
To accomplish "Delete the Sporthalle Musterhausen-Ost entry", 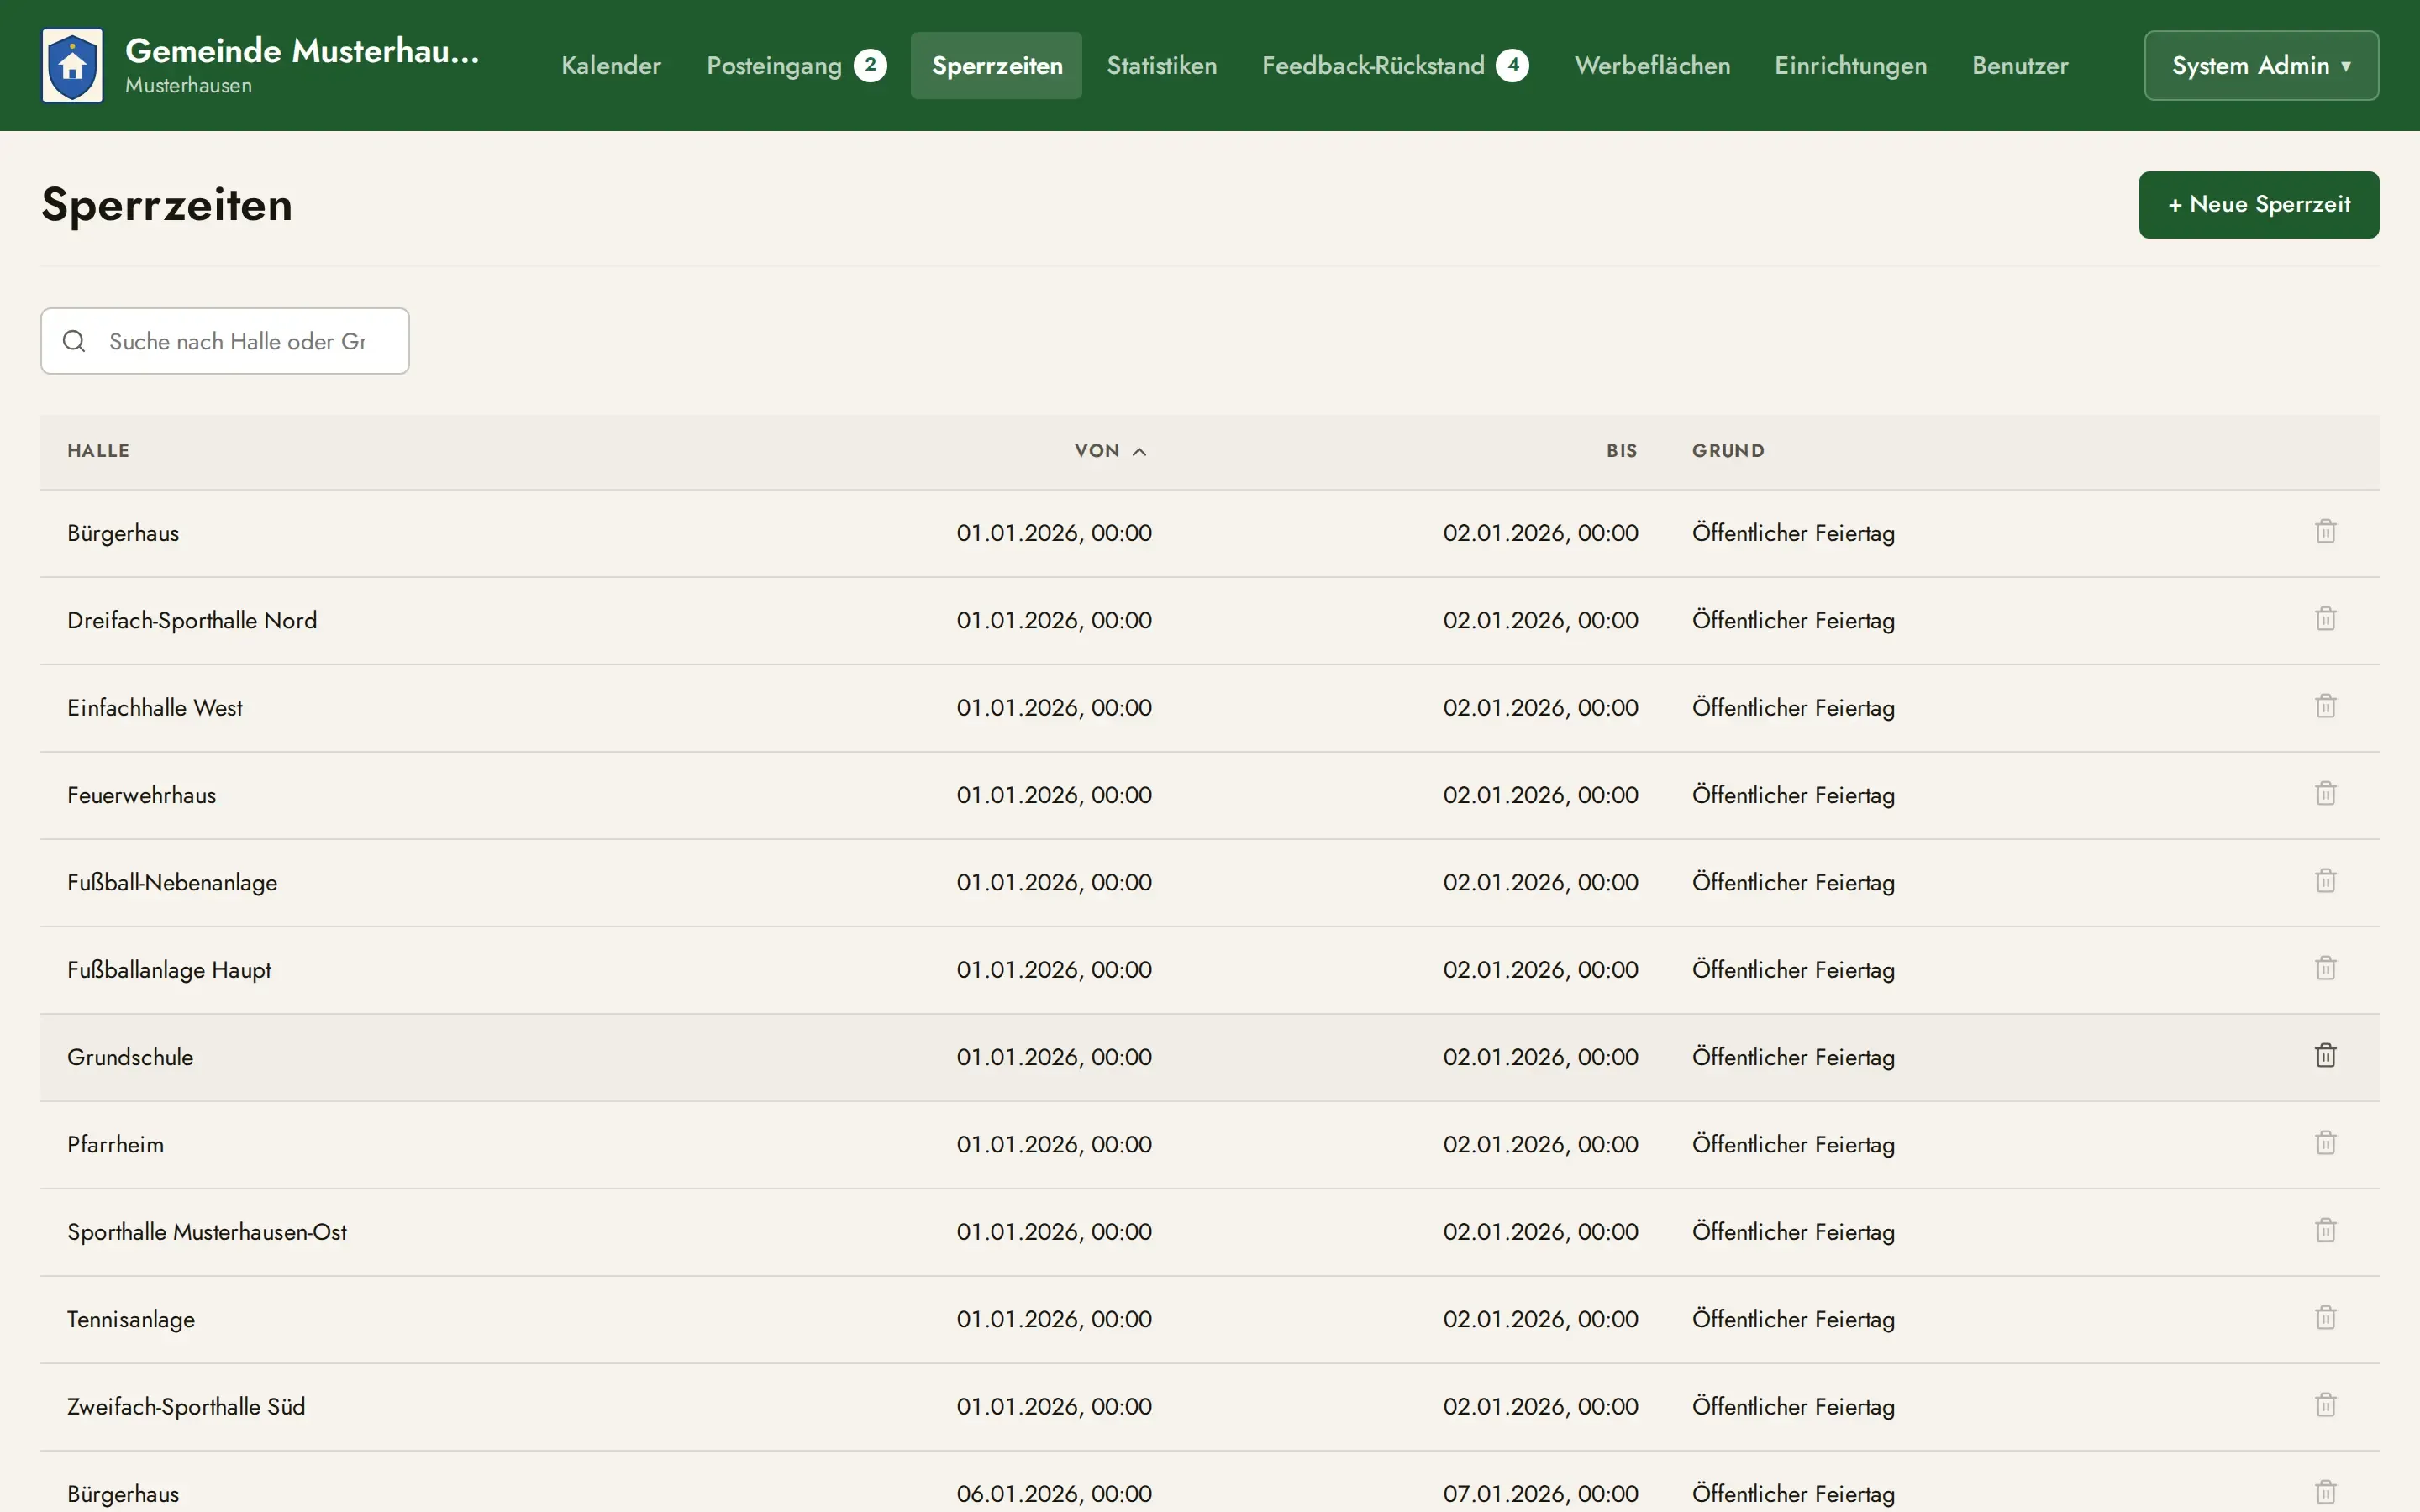I will 2325,1231.
